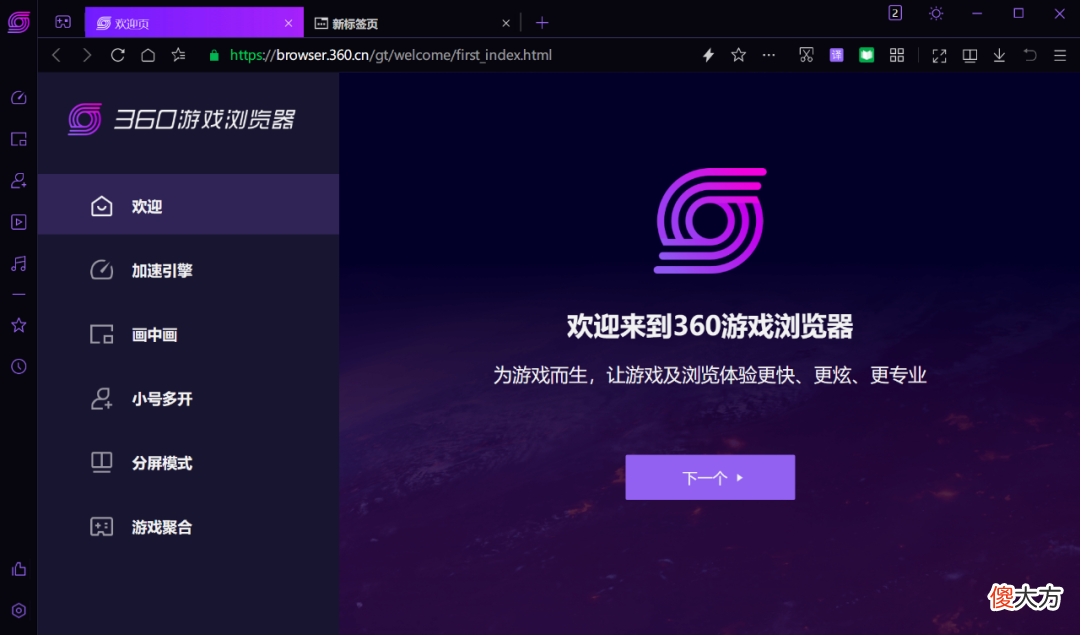
Task: Open the downloads manager
Action: tap(999, 56)
